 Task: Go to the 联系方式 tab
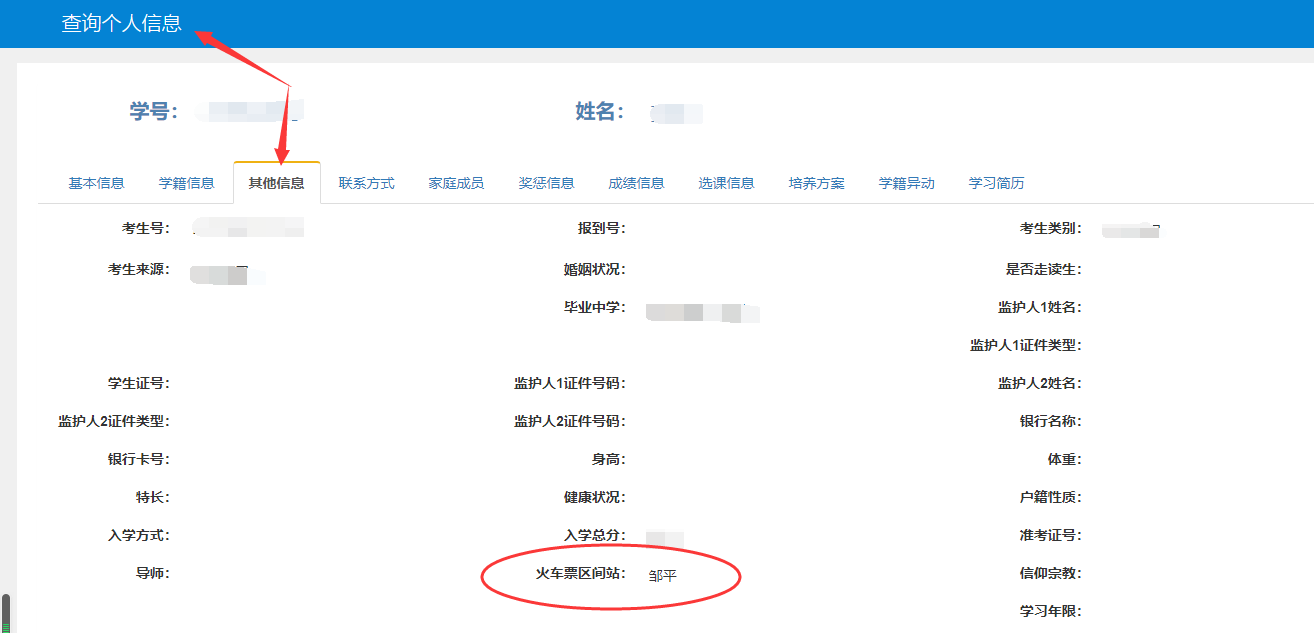pyautogui.click(x=366, y=183)
